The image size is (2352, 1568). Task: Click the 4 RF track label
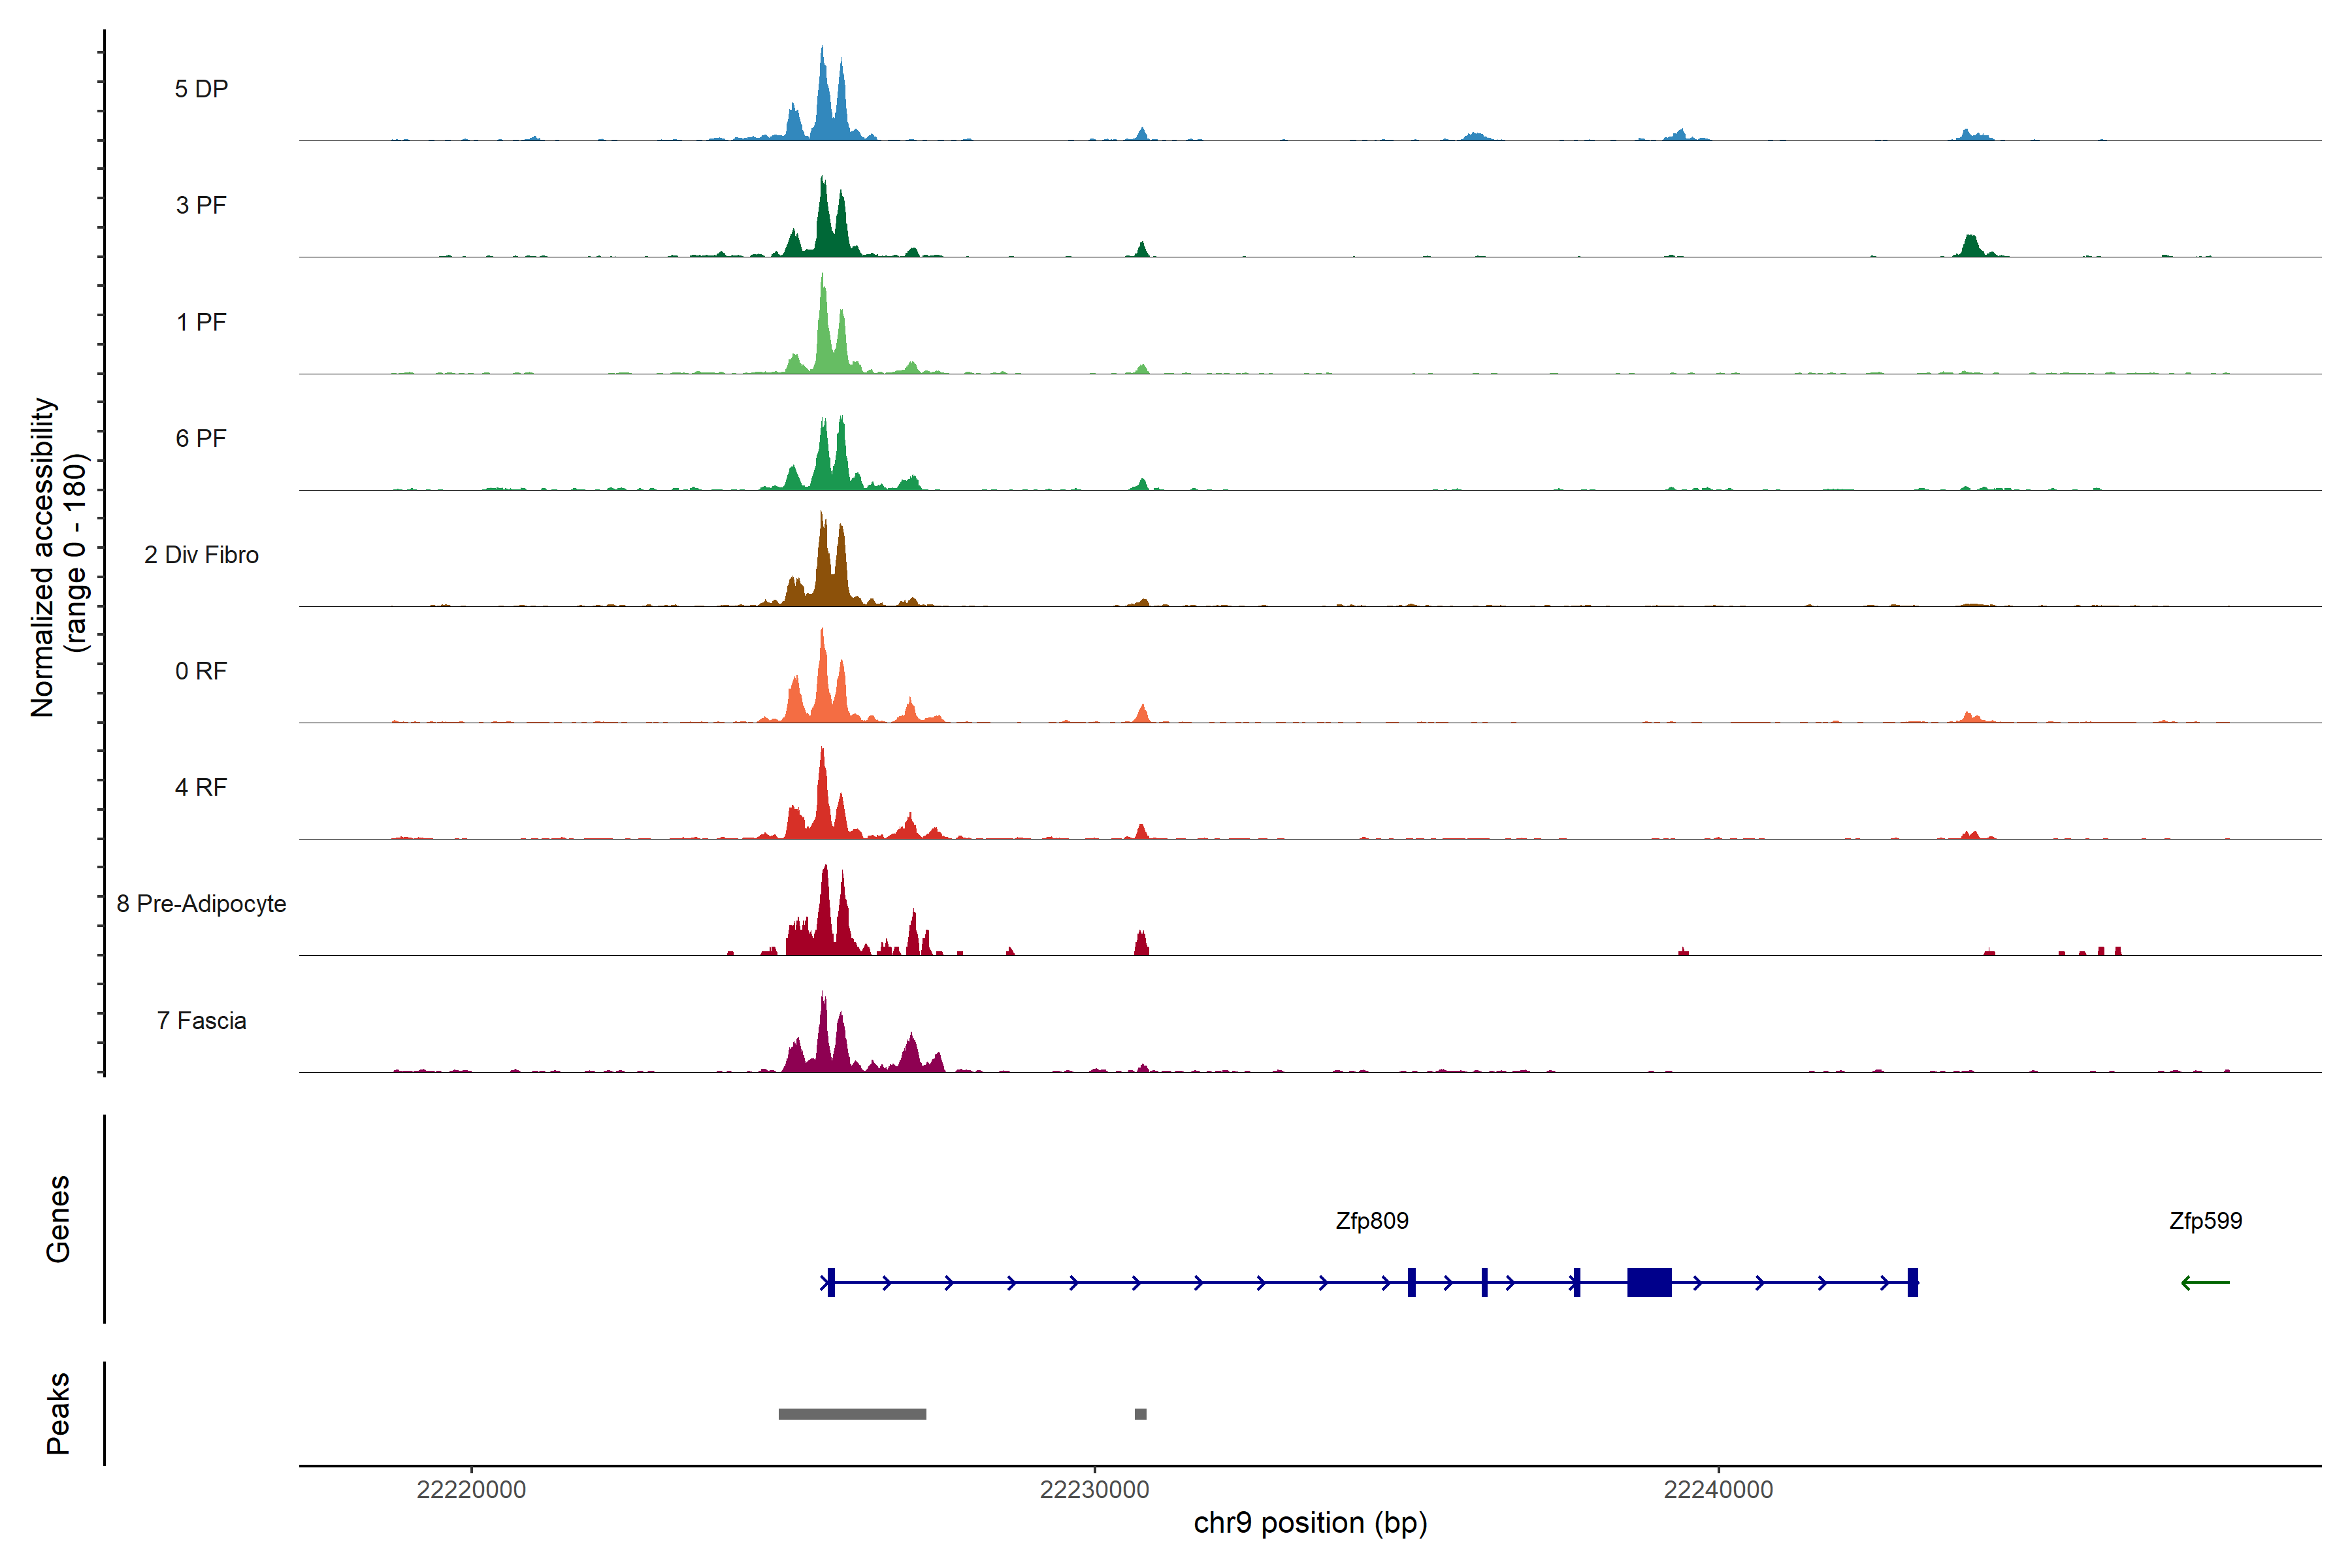pyautogui.click(x=201, y=787)
